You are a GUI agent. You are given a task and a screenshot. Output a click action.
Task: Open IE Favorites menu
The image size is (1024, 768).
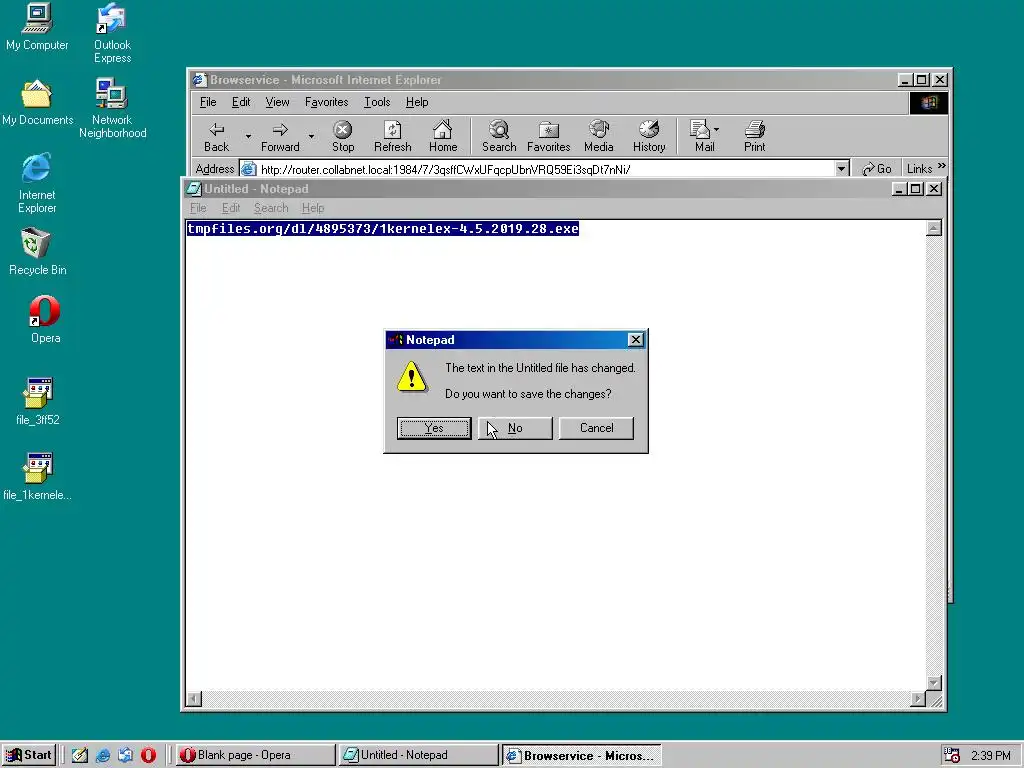click(327, 102)
